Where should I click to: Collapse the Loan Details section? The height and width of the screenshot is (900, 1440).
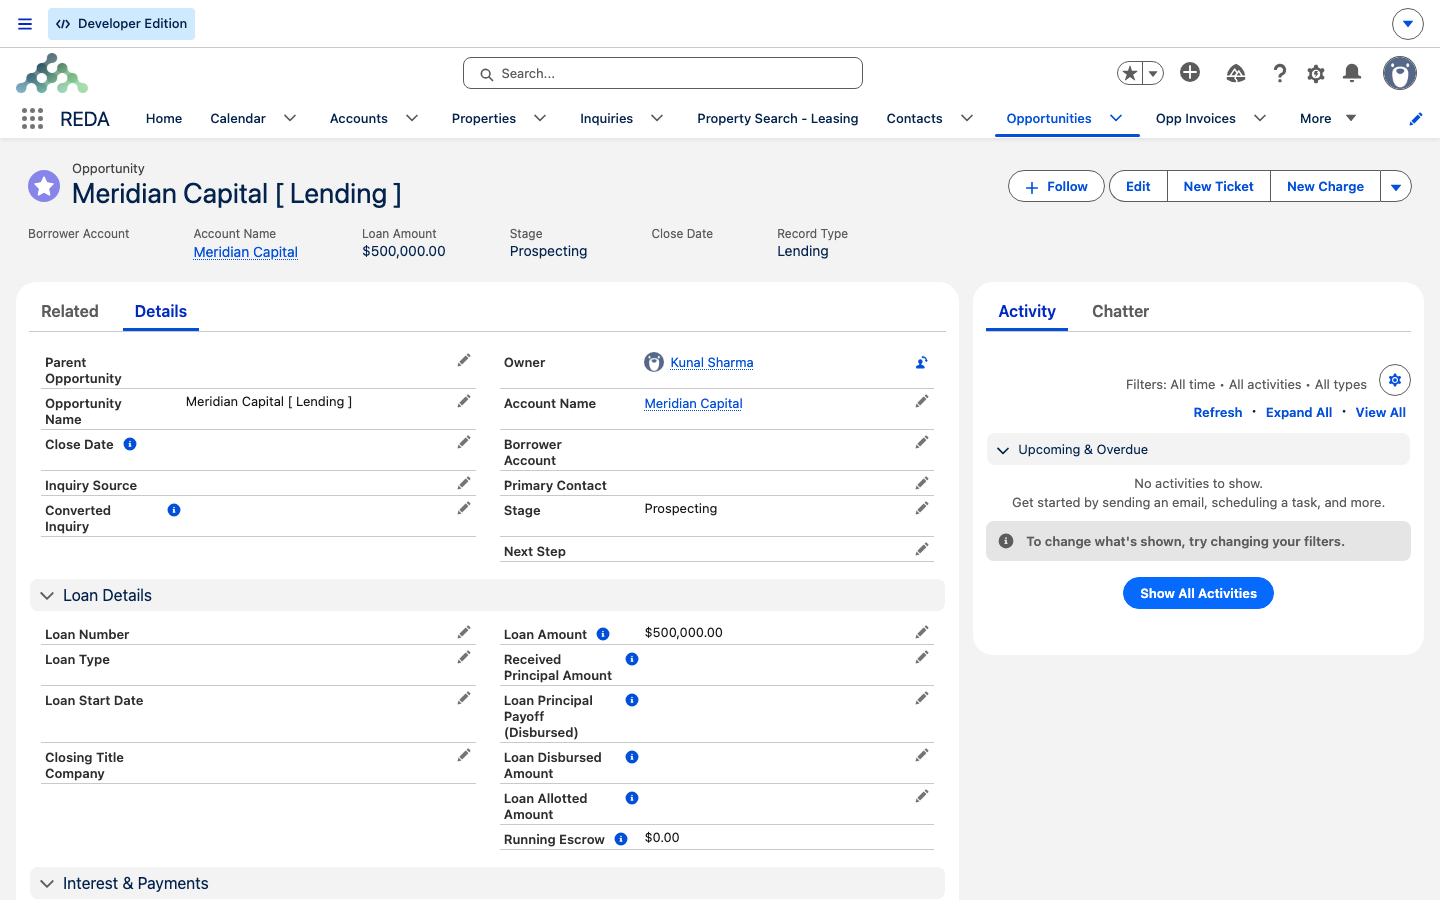coord(487,595)
